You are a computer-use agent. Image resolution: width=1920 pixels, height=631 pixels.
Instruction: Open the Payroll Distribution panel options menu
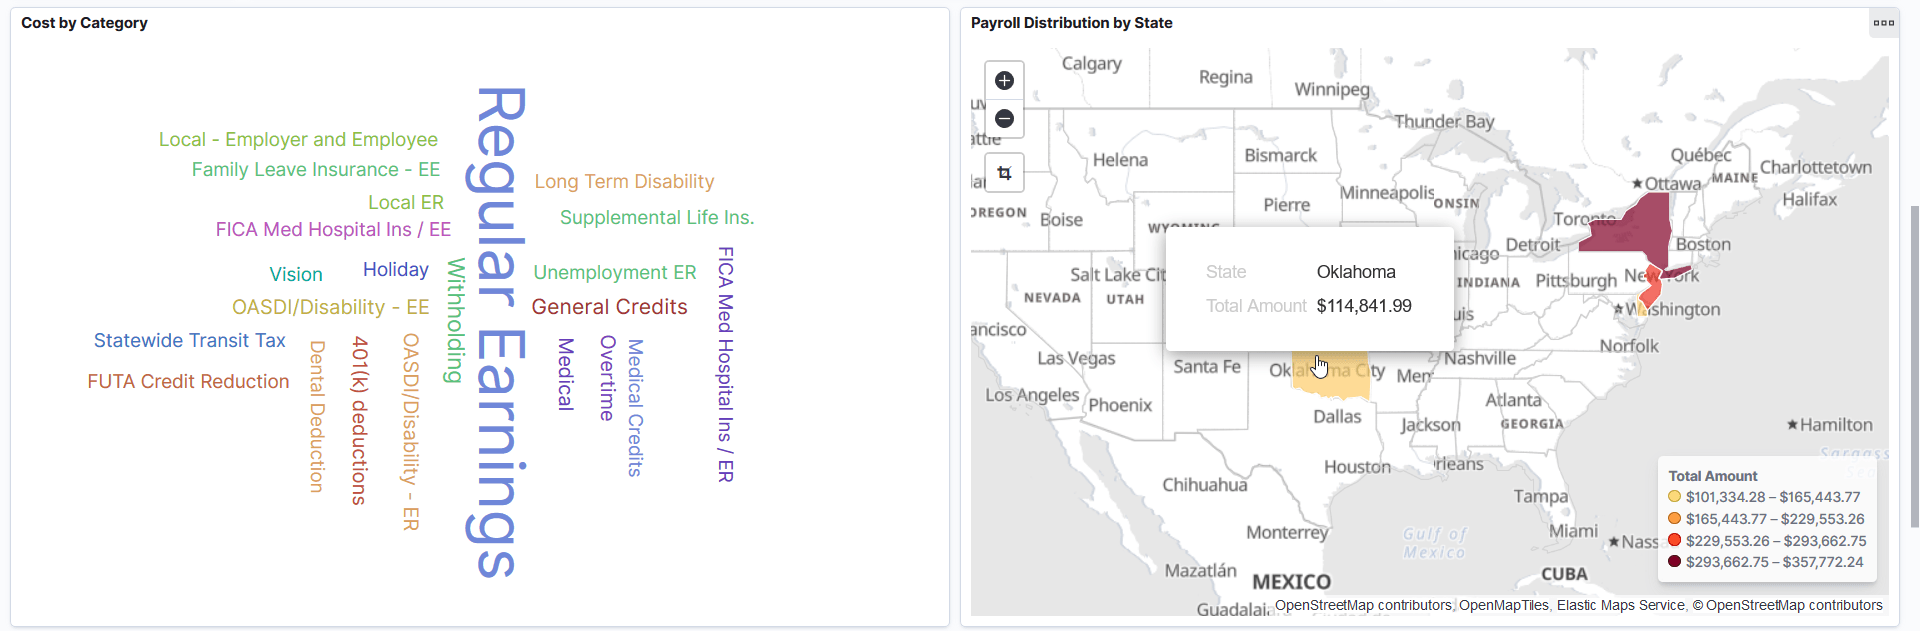(x=1884, y=22)
